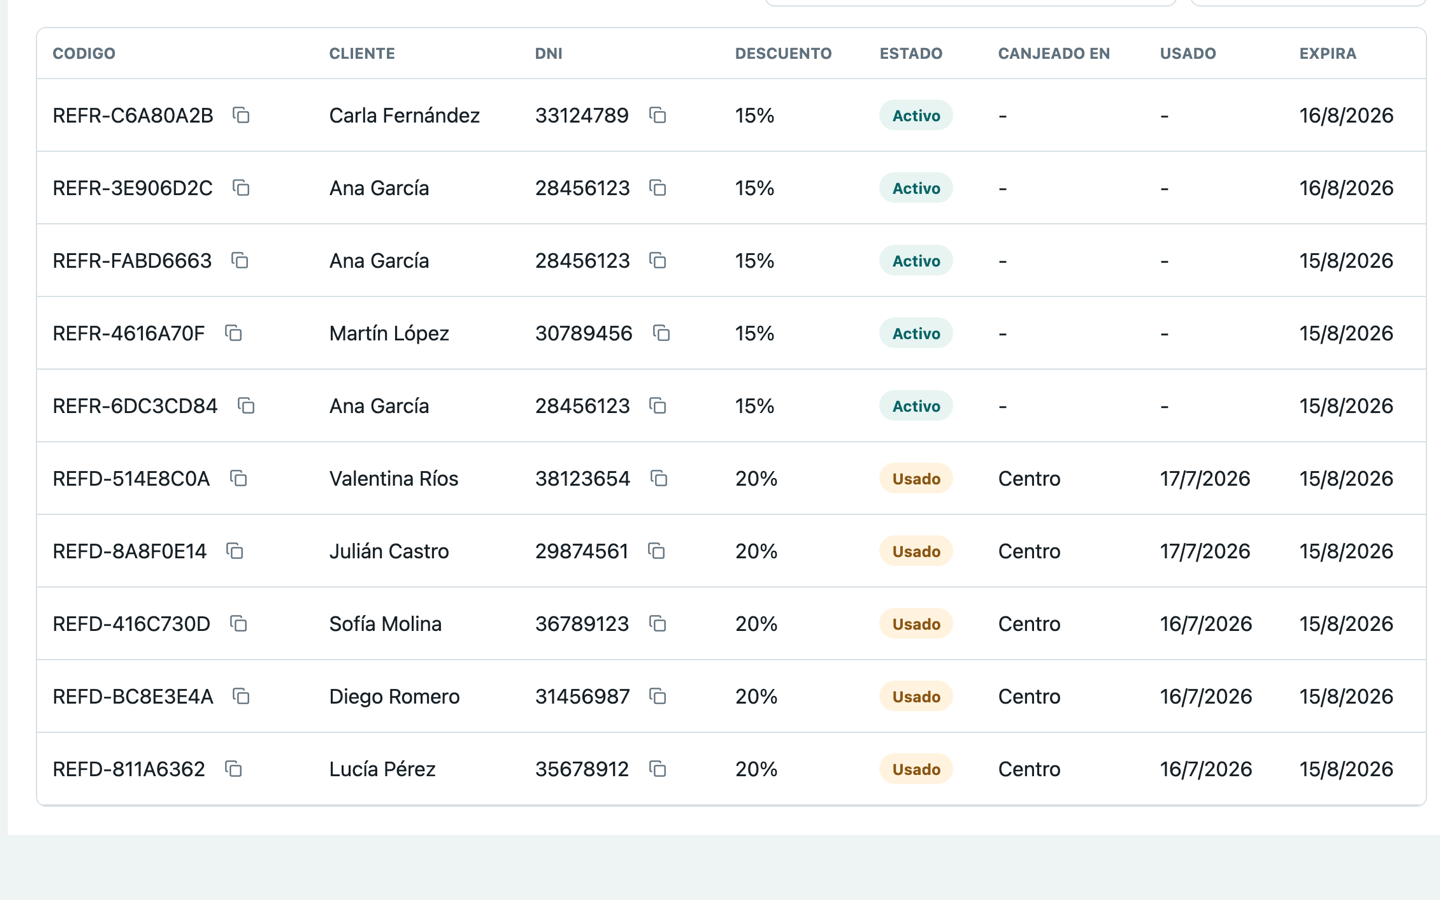Copy code REFD-514E8C0A
Screen dimensions: 1440x900
tap(239, 479)
